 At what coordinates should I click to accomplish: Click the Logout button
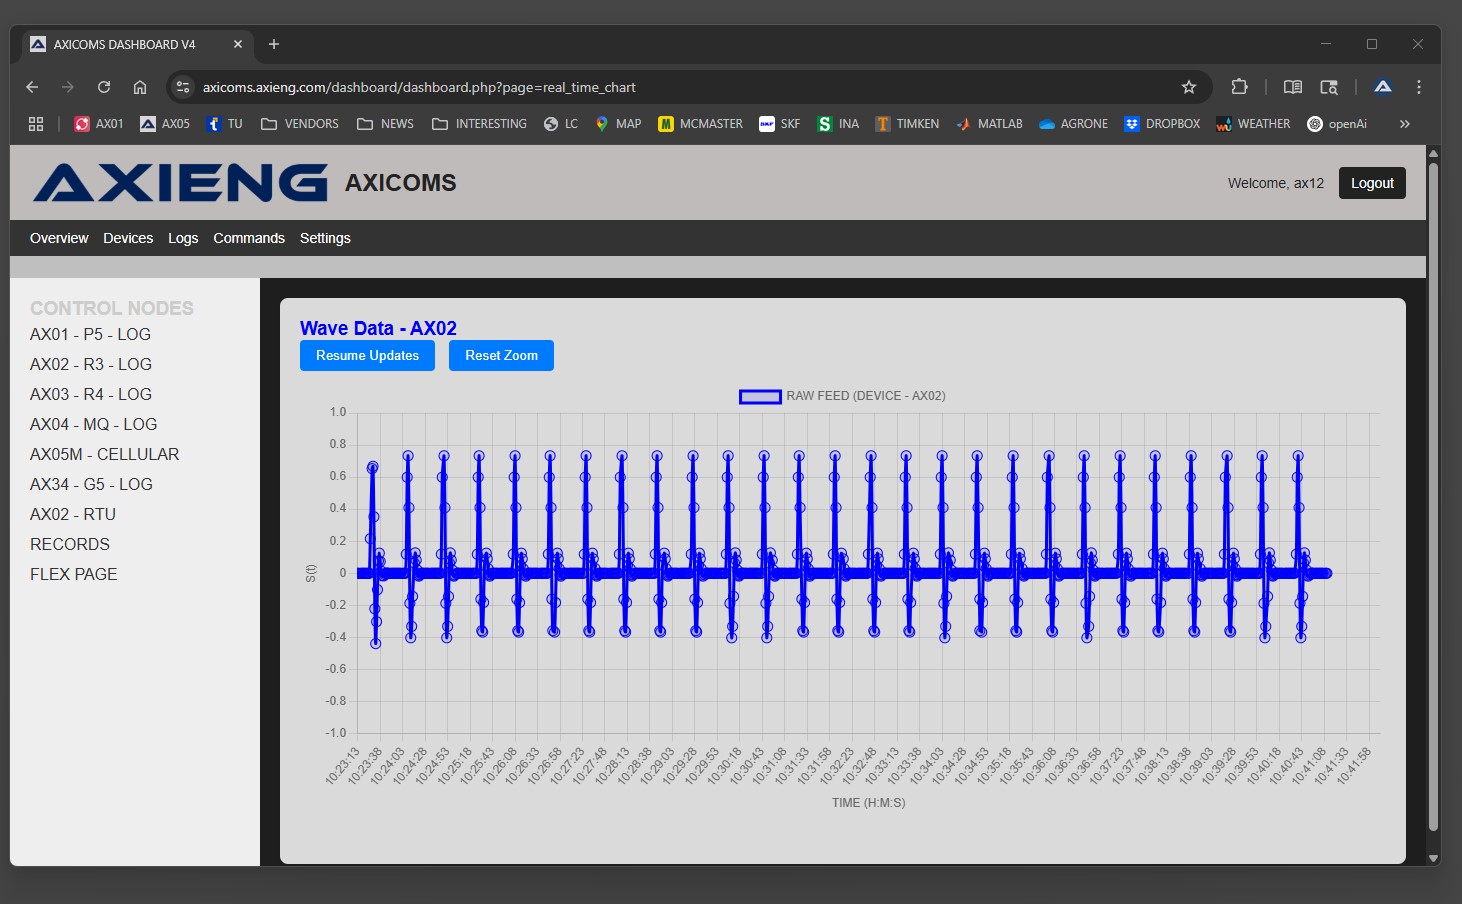pos(1371,182)
